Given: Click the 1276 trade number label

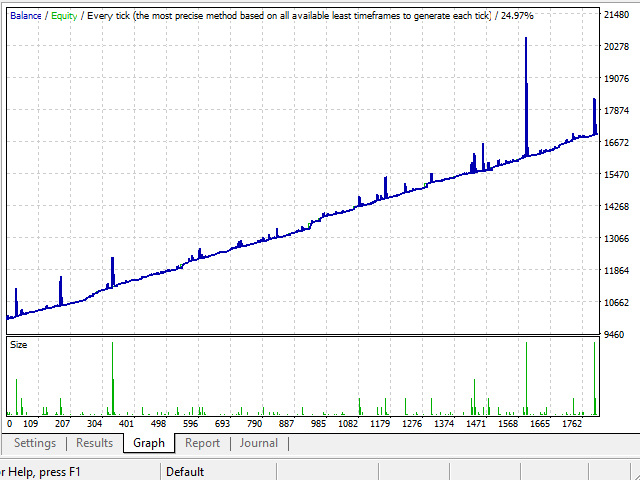Looking at the screenshot, I should [x=412, y=424].
